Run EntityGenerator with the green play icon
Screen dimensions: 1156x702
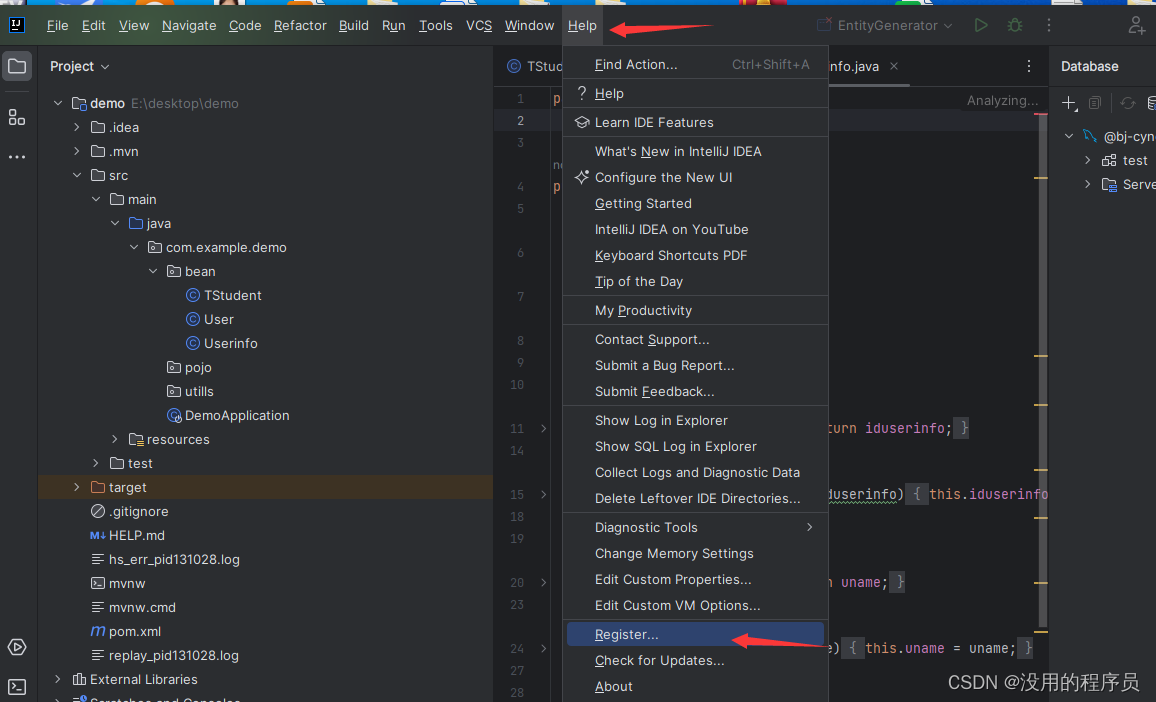pyautogui.click(x=981, y=25)
